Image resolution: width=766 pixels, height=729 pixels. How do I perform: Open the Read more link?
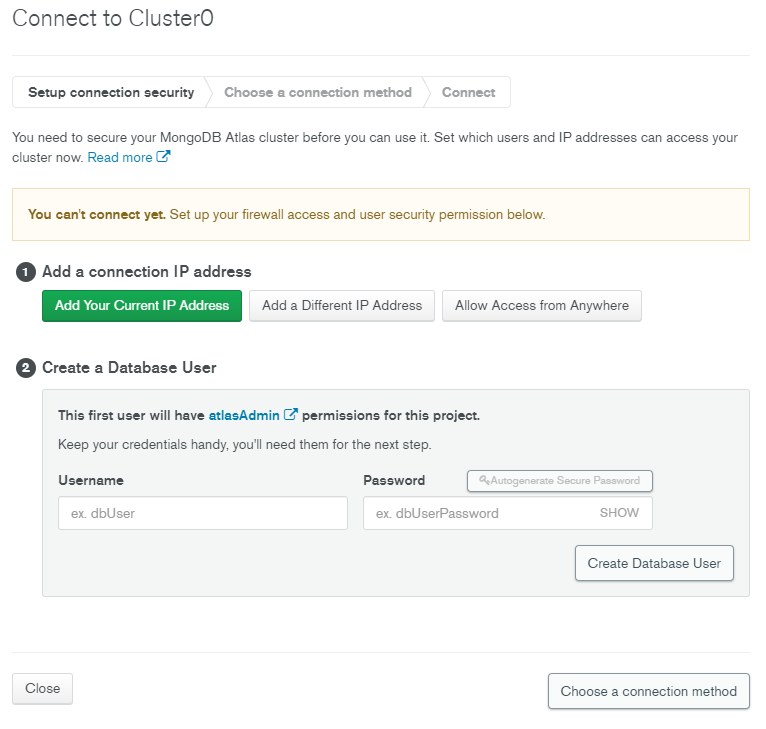click(x=120, y=157)
